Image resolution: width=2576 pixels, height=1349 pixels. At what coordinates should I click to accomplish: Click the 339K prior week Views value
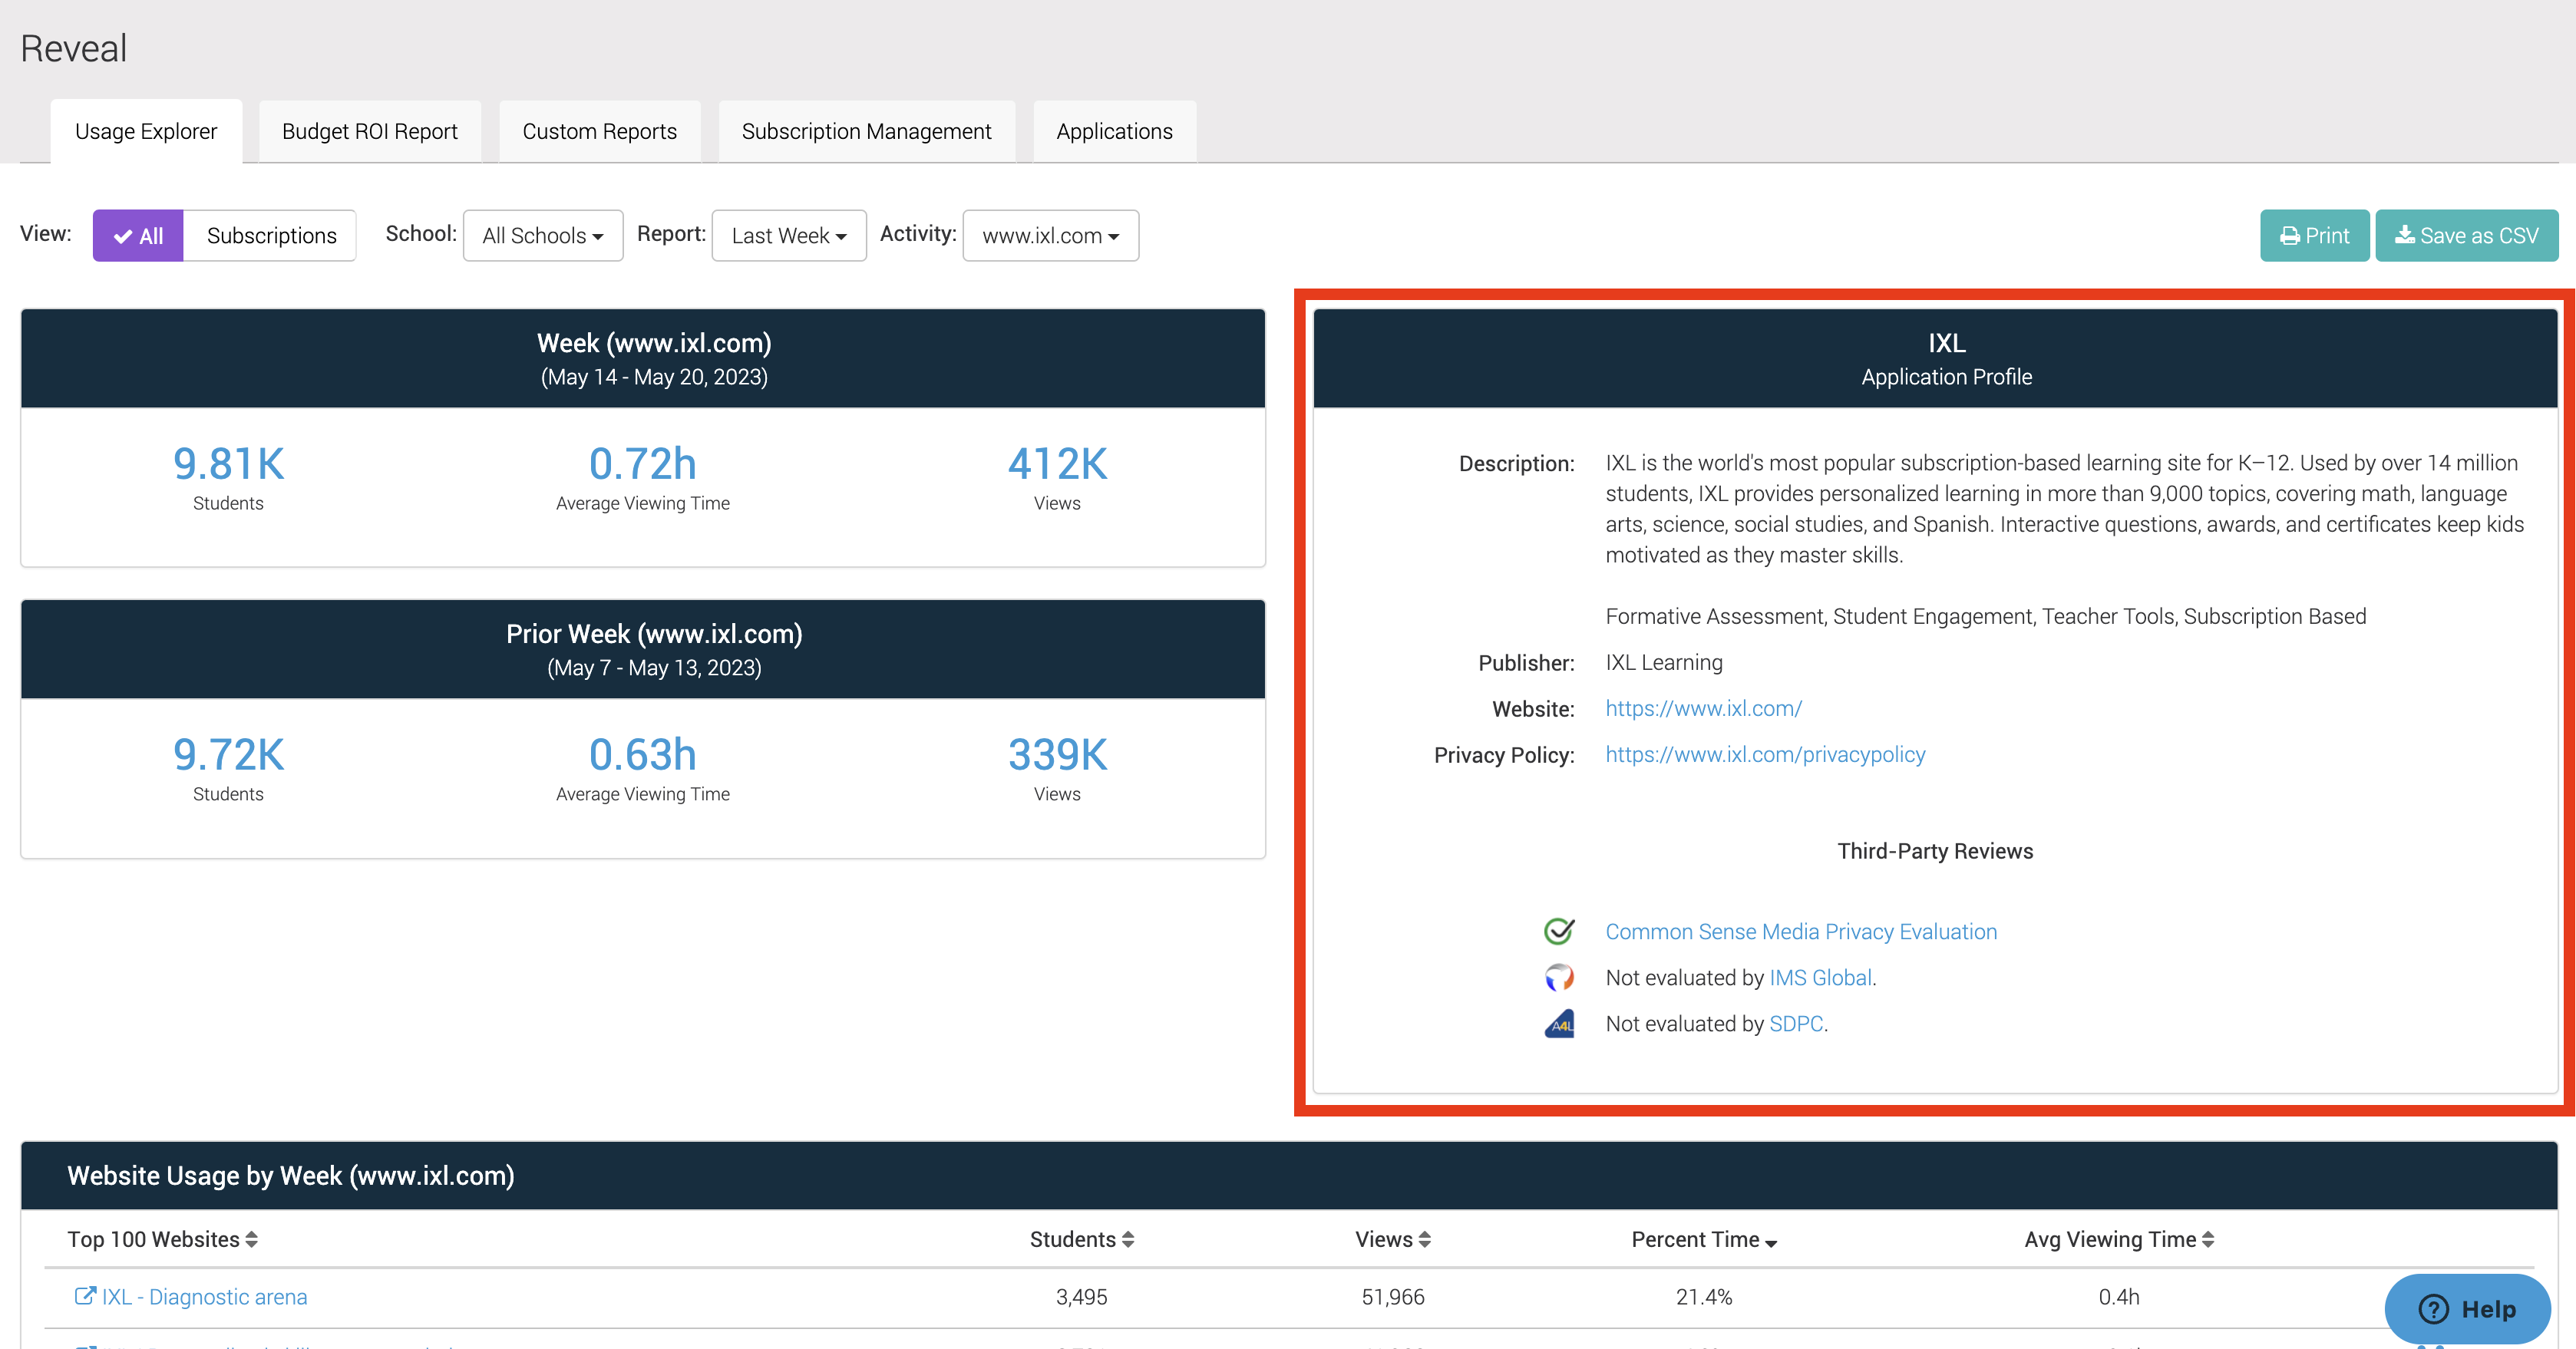point(1057,755)
